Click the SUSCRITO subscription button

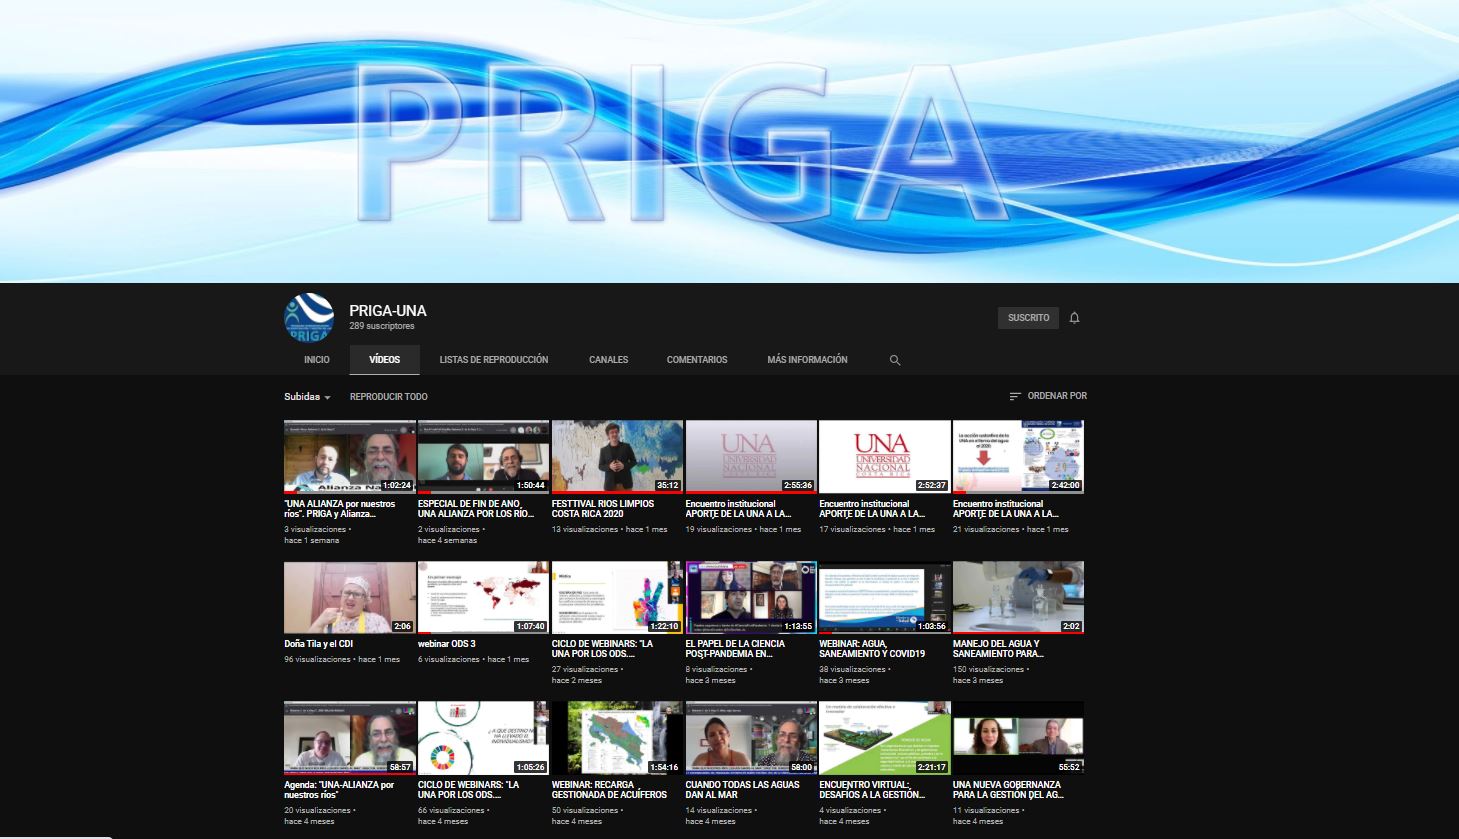1028,318
